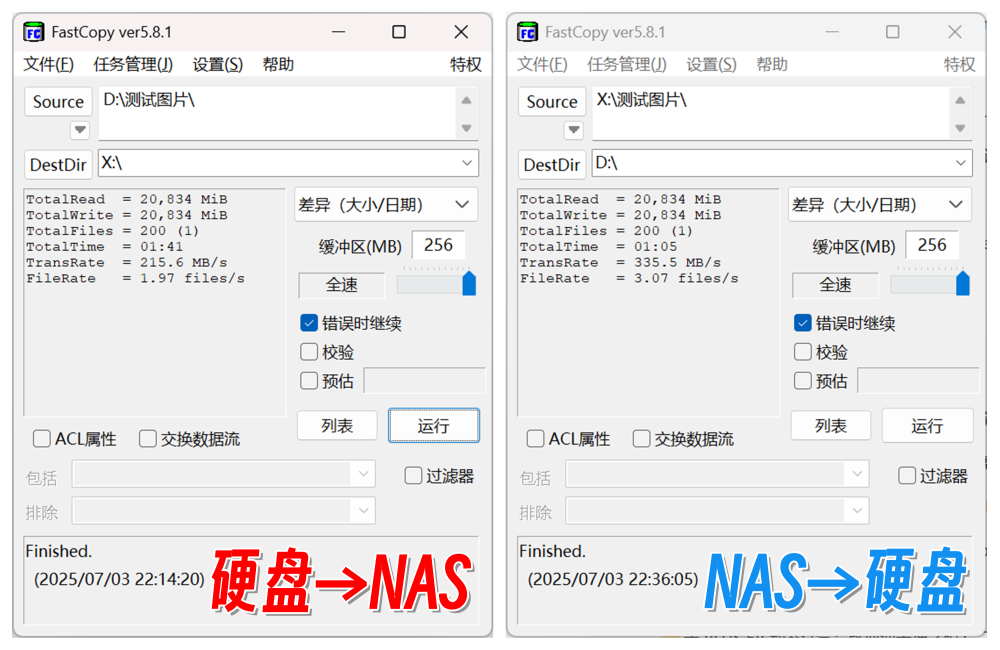Open 设置(S) menu in left window
The height and width of the screenshot is (650, 1000).
(x=217, y=64)
